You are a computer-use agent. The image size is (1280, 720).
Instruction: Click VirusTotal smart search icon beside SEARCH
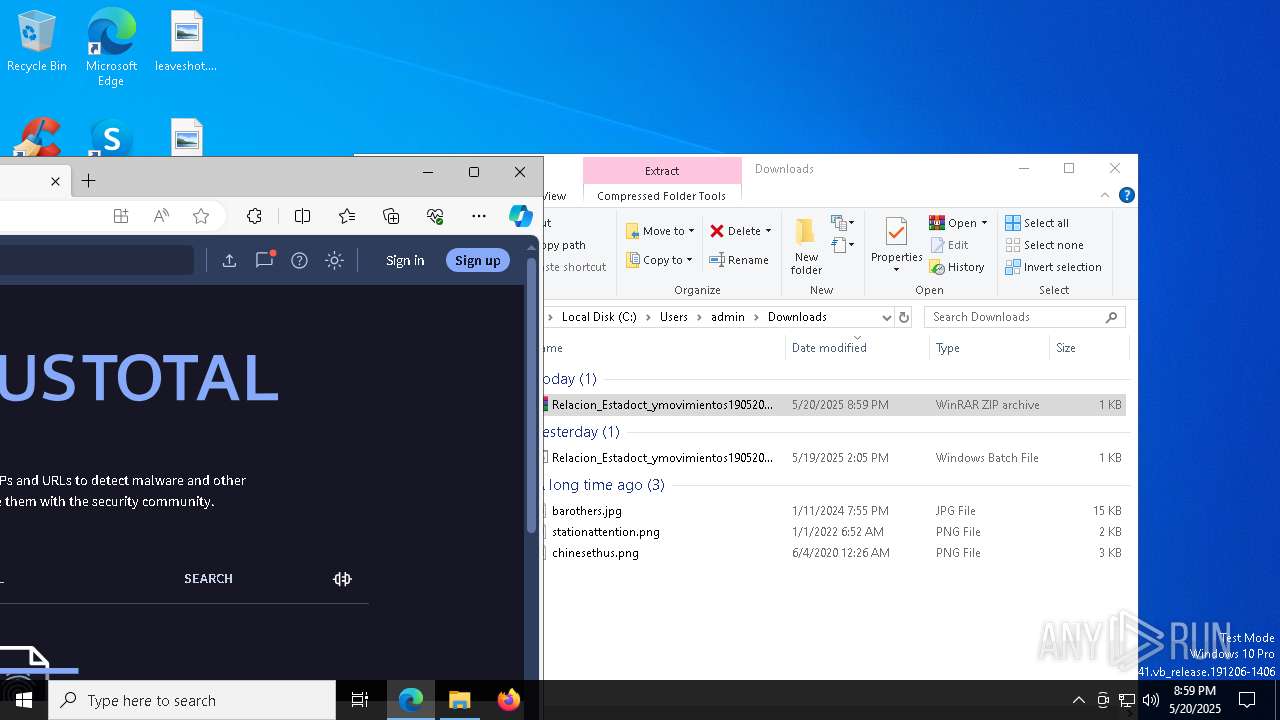pos(342,579)
